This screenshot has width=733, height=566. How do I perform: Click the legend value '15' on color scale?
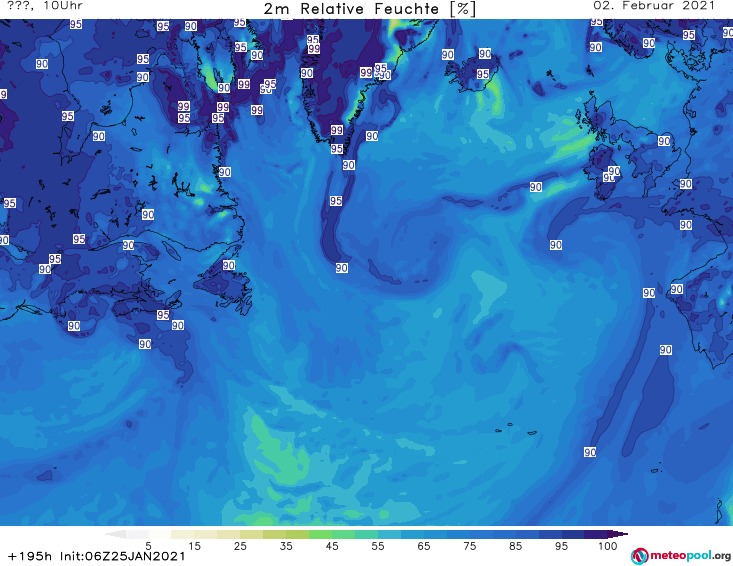tap(194, 545)
